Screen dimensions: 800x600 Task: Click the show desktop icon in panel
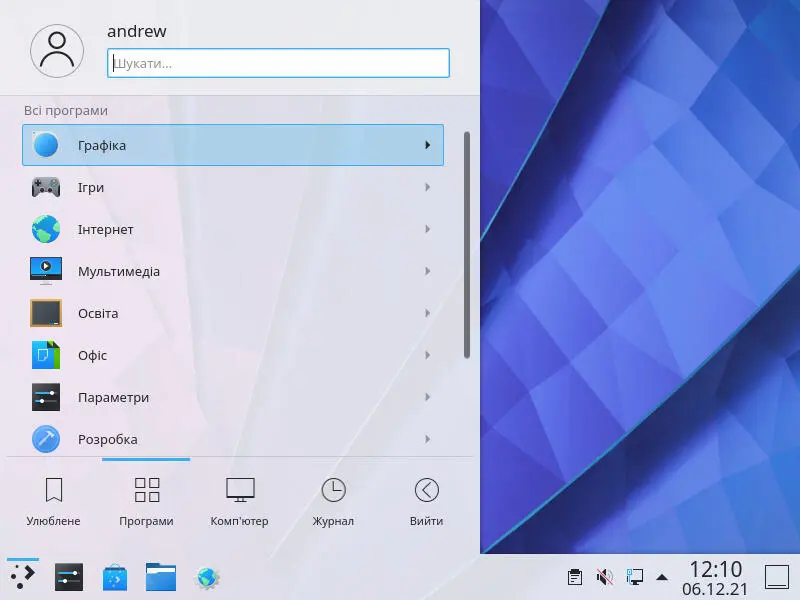777,577
